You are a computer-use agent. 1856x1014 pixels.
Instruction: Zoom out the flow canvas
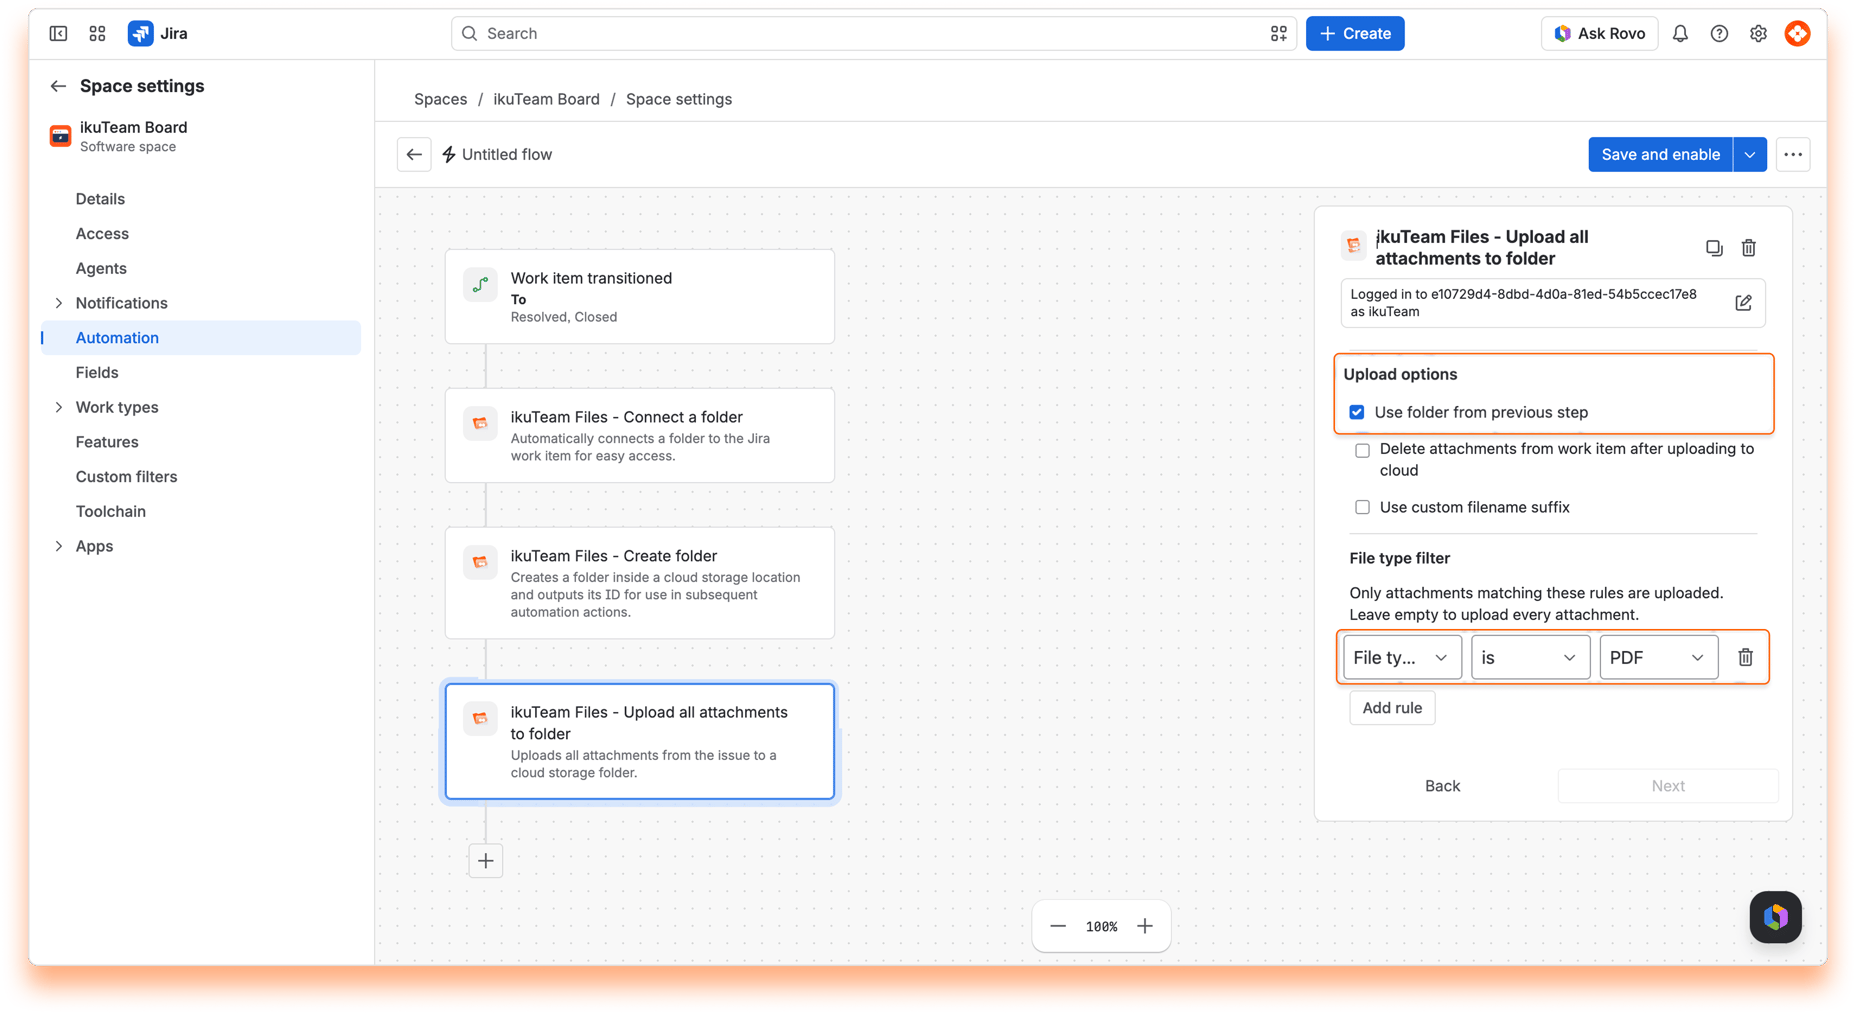pos(1058,926)
